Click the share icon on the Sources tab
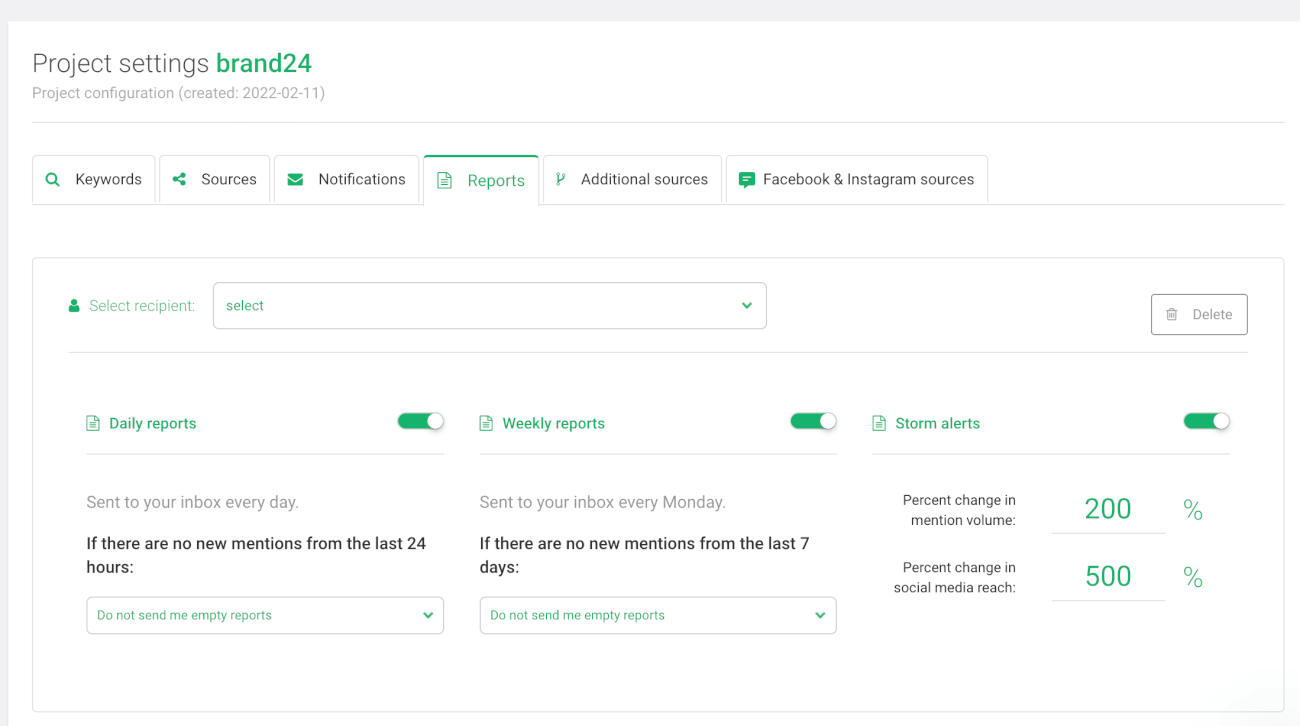Image resolution: width=1300 pixels, height=726 pixels. (178, 179)
